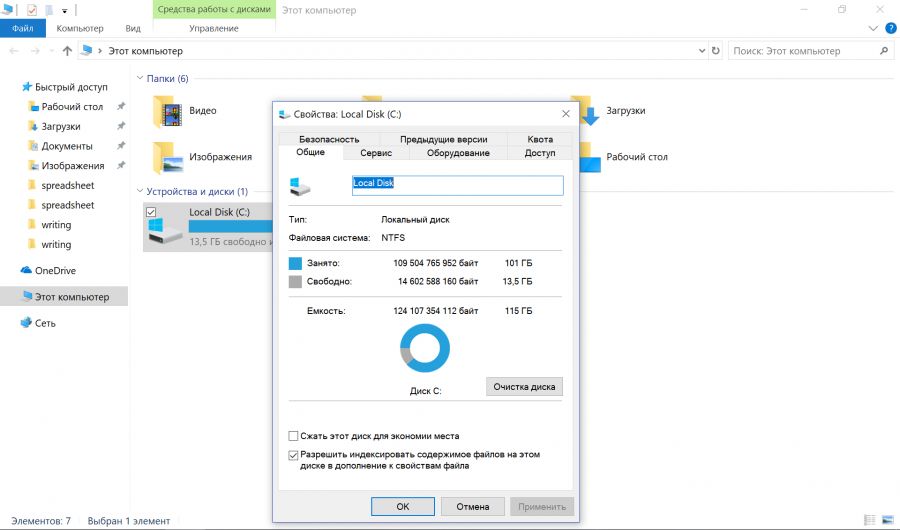Click the disk name Local Disk field
Image resolution: width=900 pixels, height=530 pixels.
457,185
